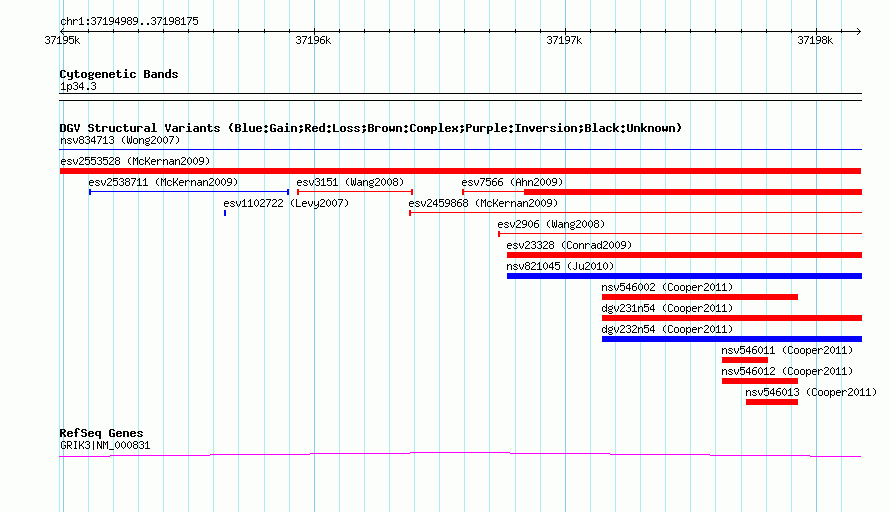Viewport: 890px width, 512px height.
Task: Select the esv2553528 (McKernan2009) label
Action: [x=135, y=161]
